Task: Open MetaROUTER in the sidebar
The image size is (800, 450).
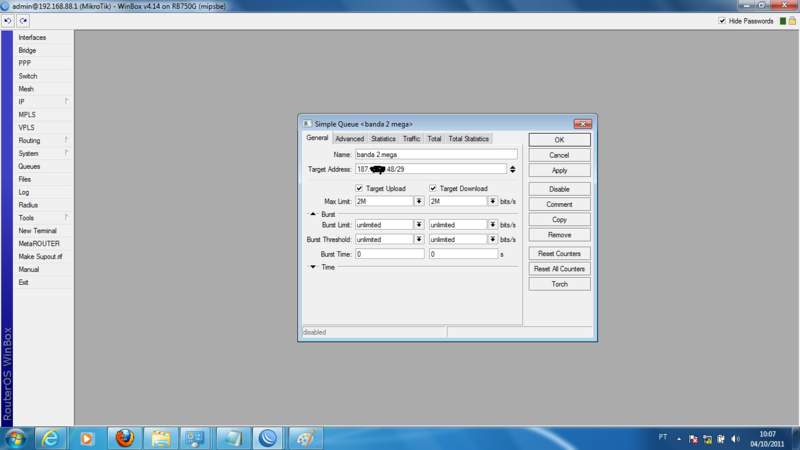Action: (39, 244)
